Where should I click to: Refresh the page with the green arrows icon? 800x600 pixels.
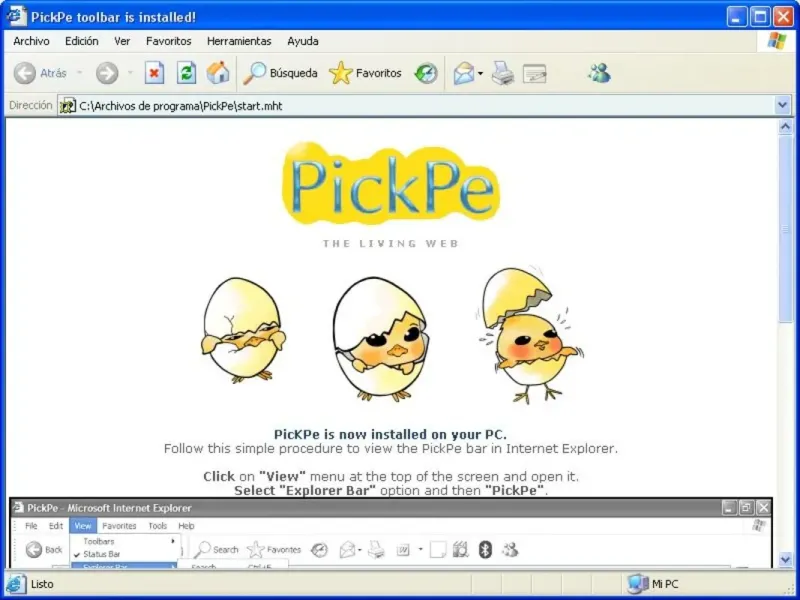186,73
